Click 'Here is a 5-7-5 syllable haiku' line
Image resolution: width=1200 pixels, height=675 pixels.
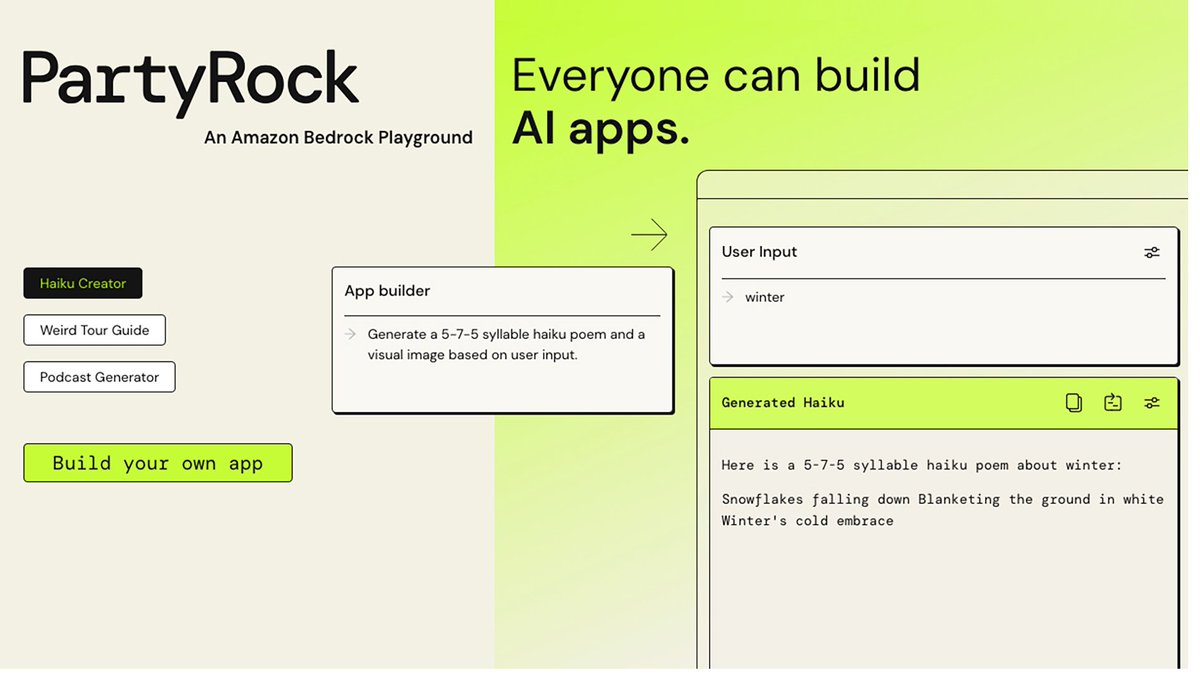coord(922,465)
